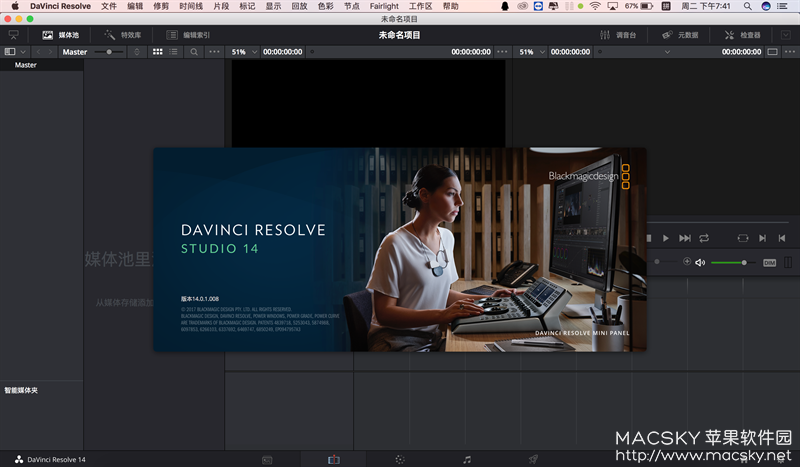Open the Edit Index (编辑索引) panel icon
Screen dimensions: 800x467
[x=172, y=35]
